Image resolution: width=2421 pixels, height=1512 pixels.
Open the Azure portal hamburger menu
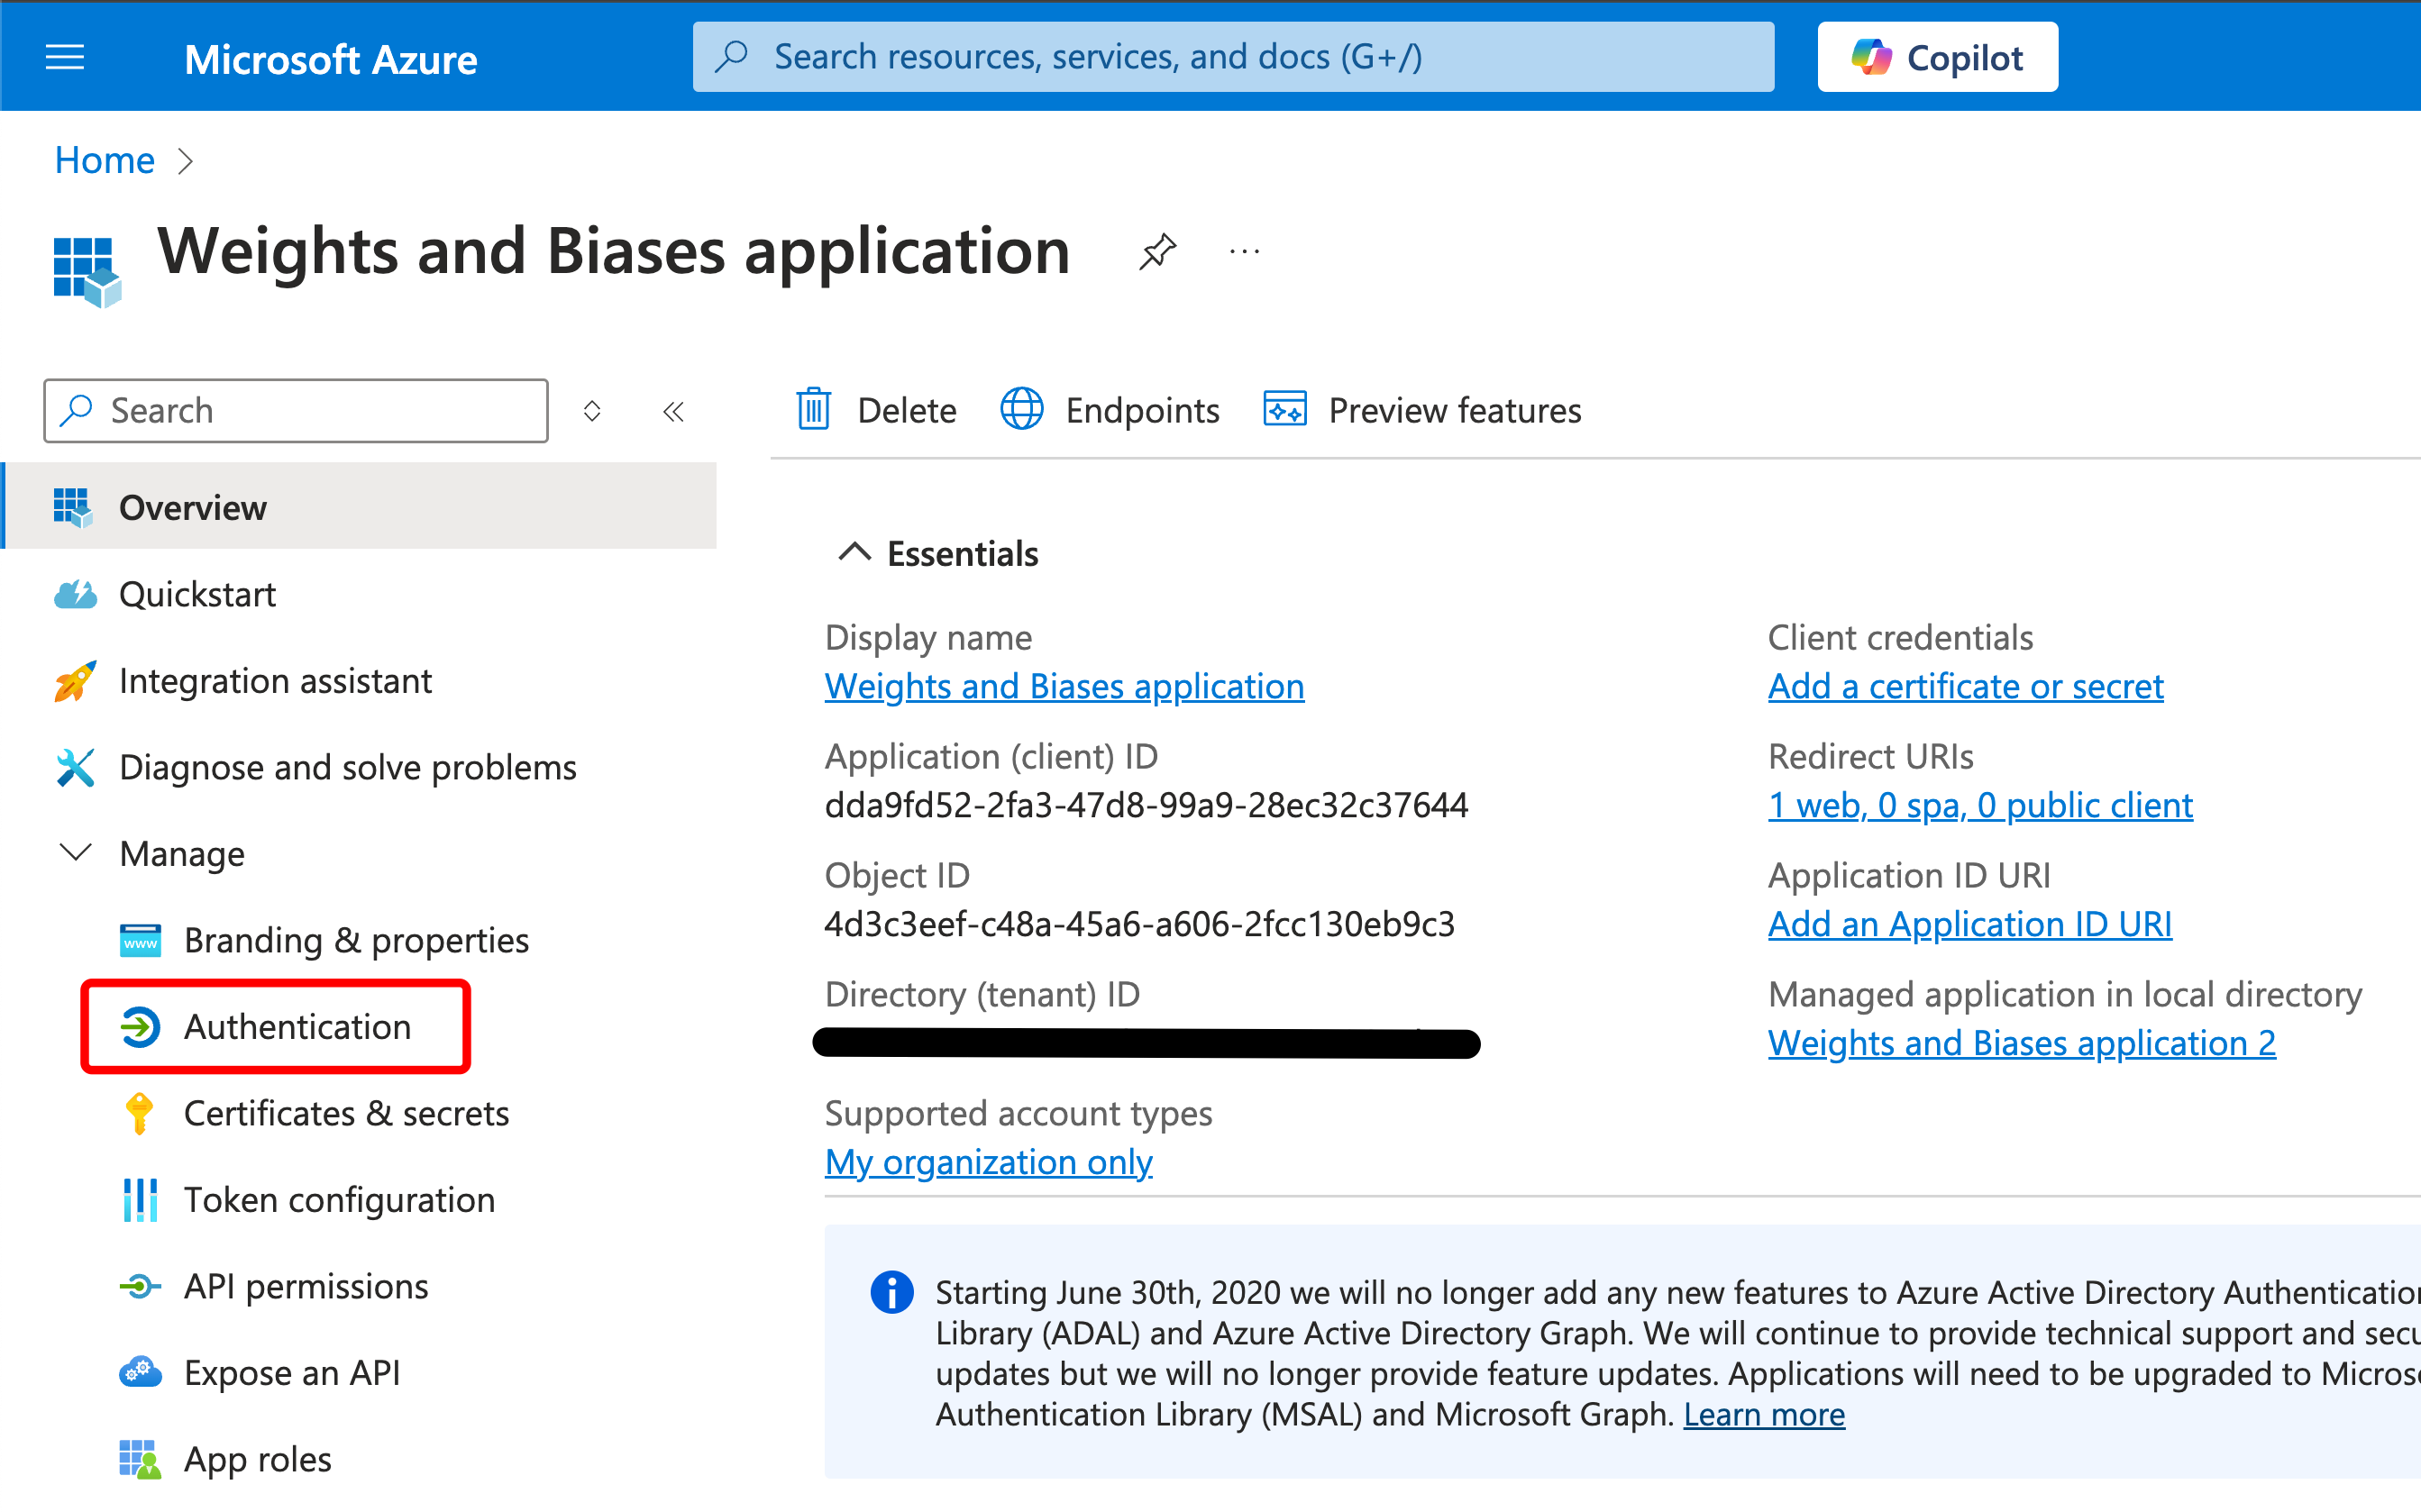pos(65,57)
